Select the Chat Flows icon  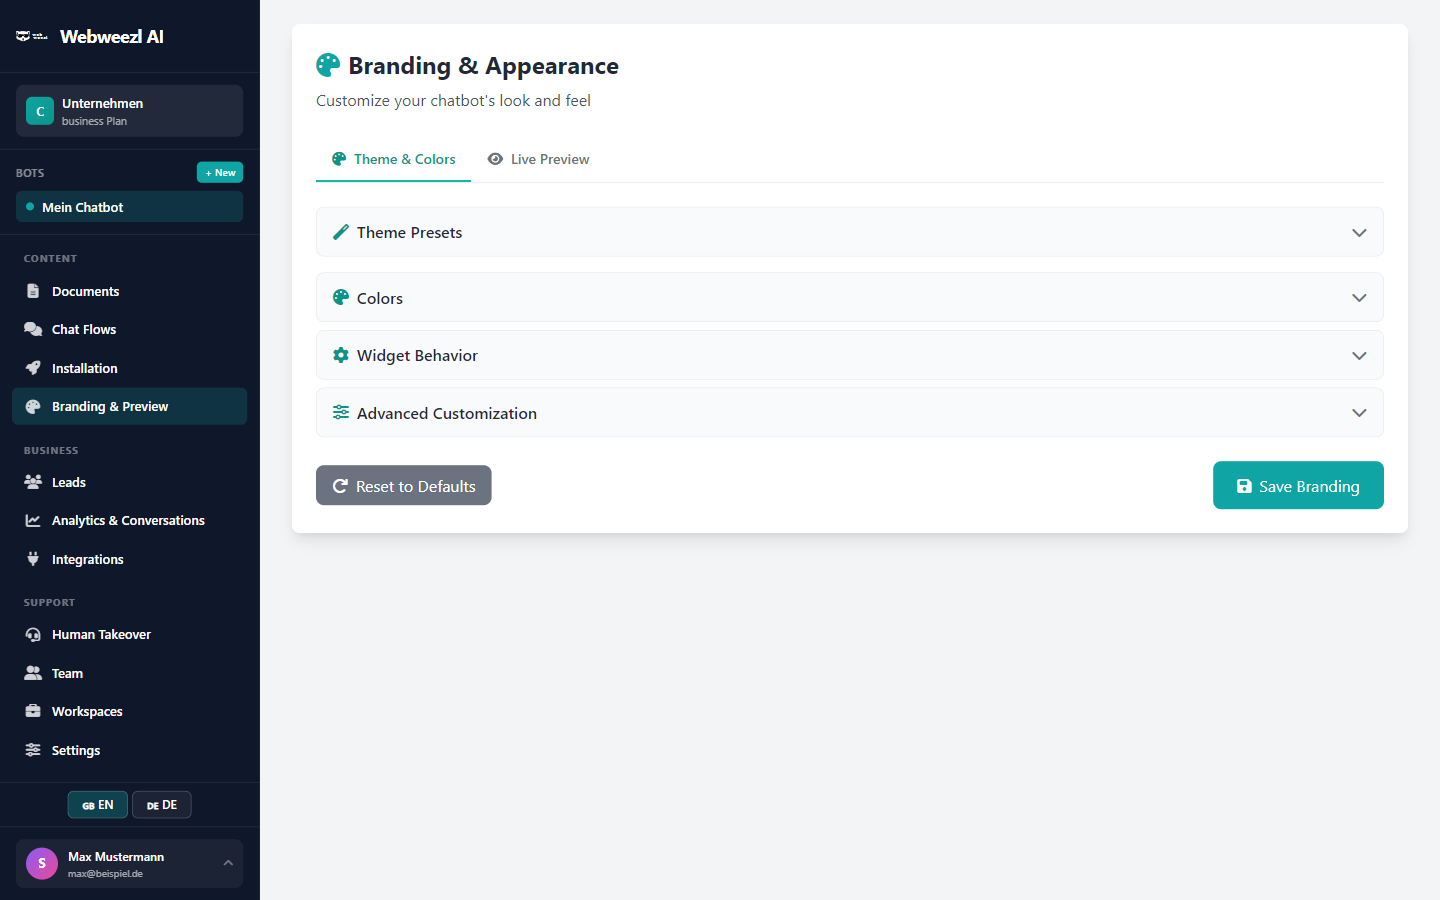pos(31,329)
